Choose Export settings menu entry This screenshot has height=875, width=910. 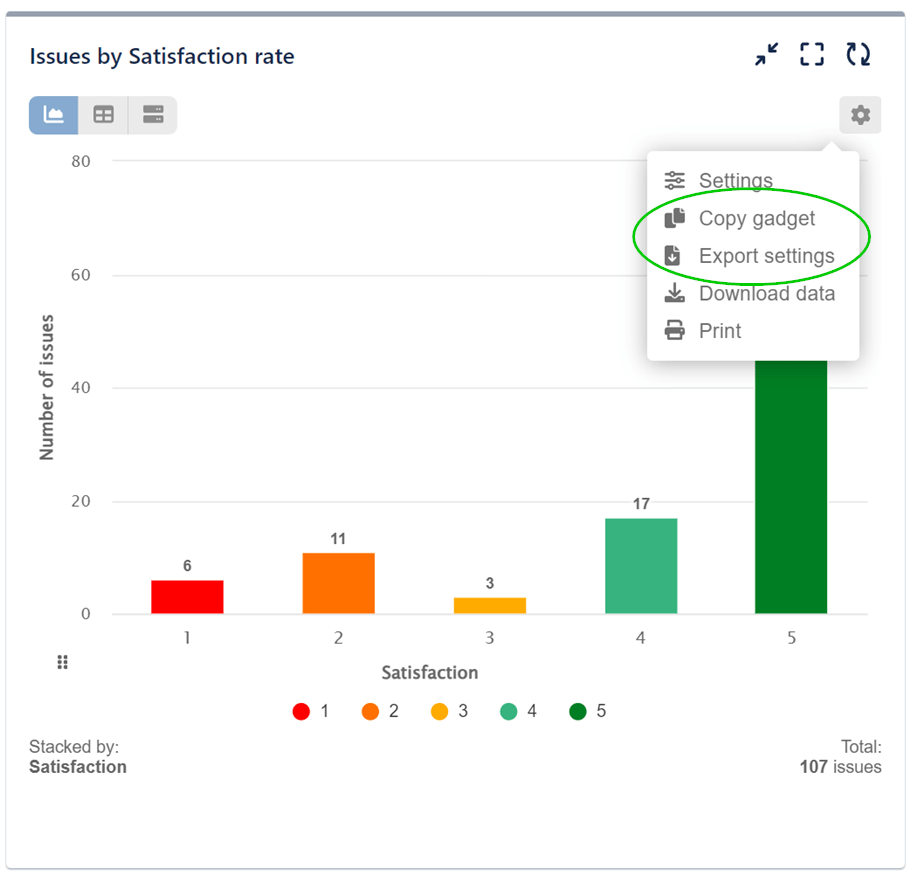[x=753, y=256]
